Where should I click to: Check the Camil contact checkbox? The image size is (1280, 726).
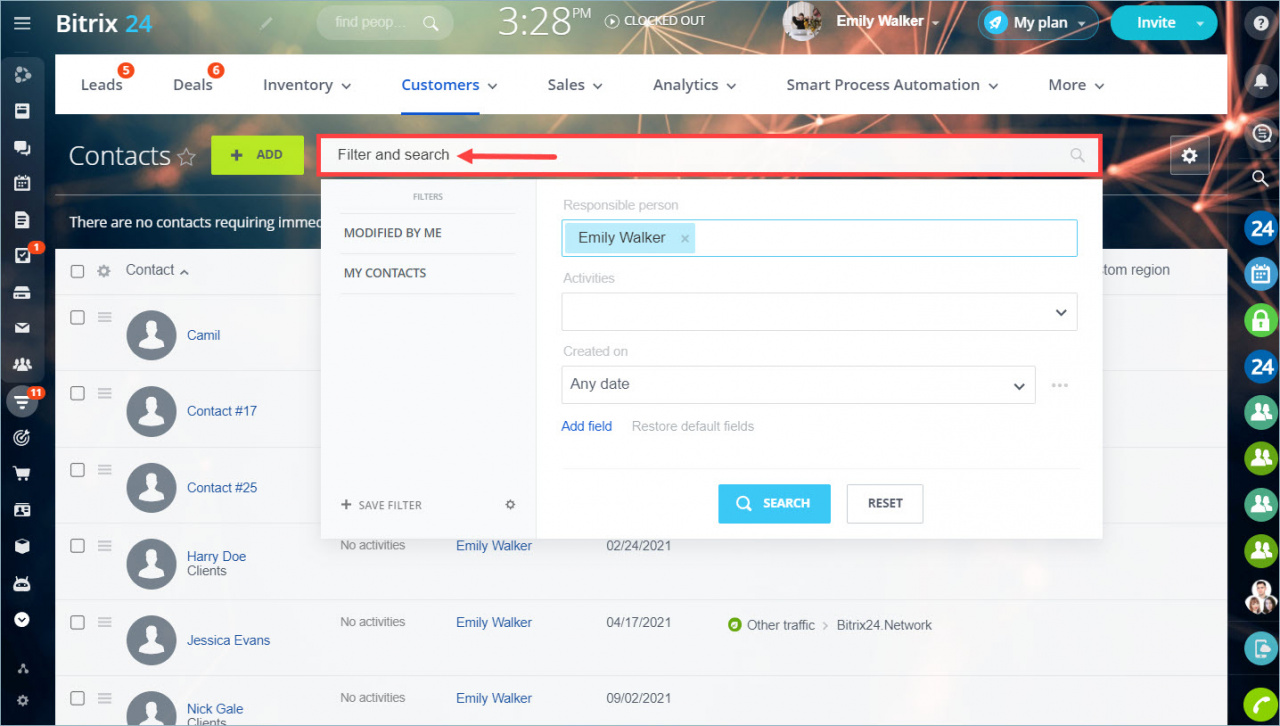77,317
